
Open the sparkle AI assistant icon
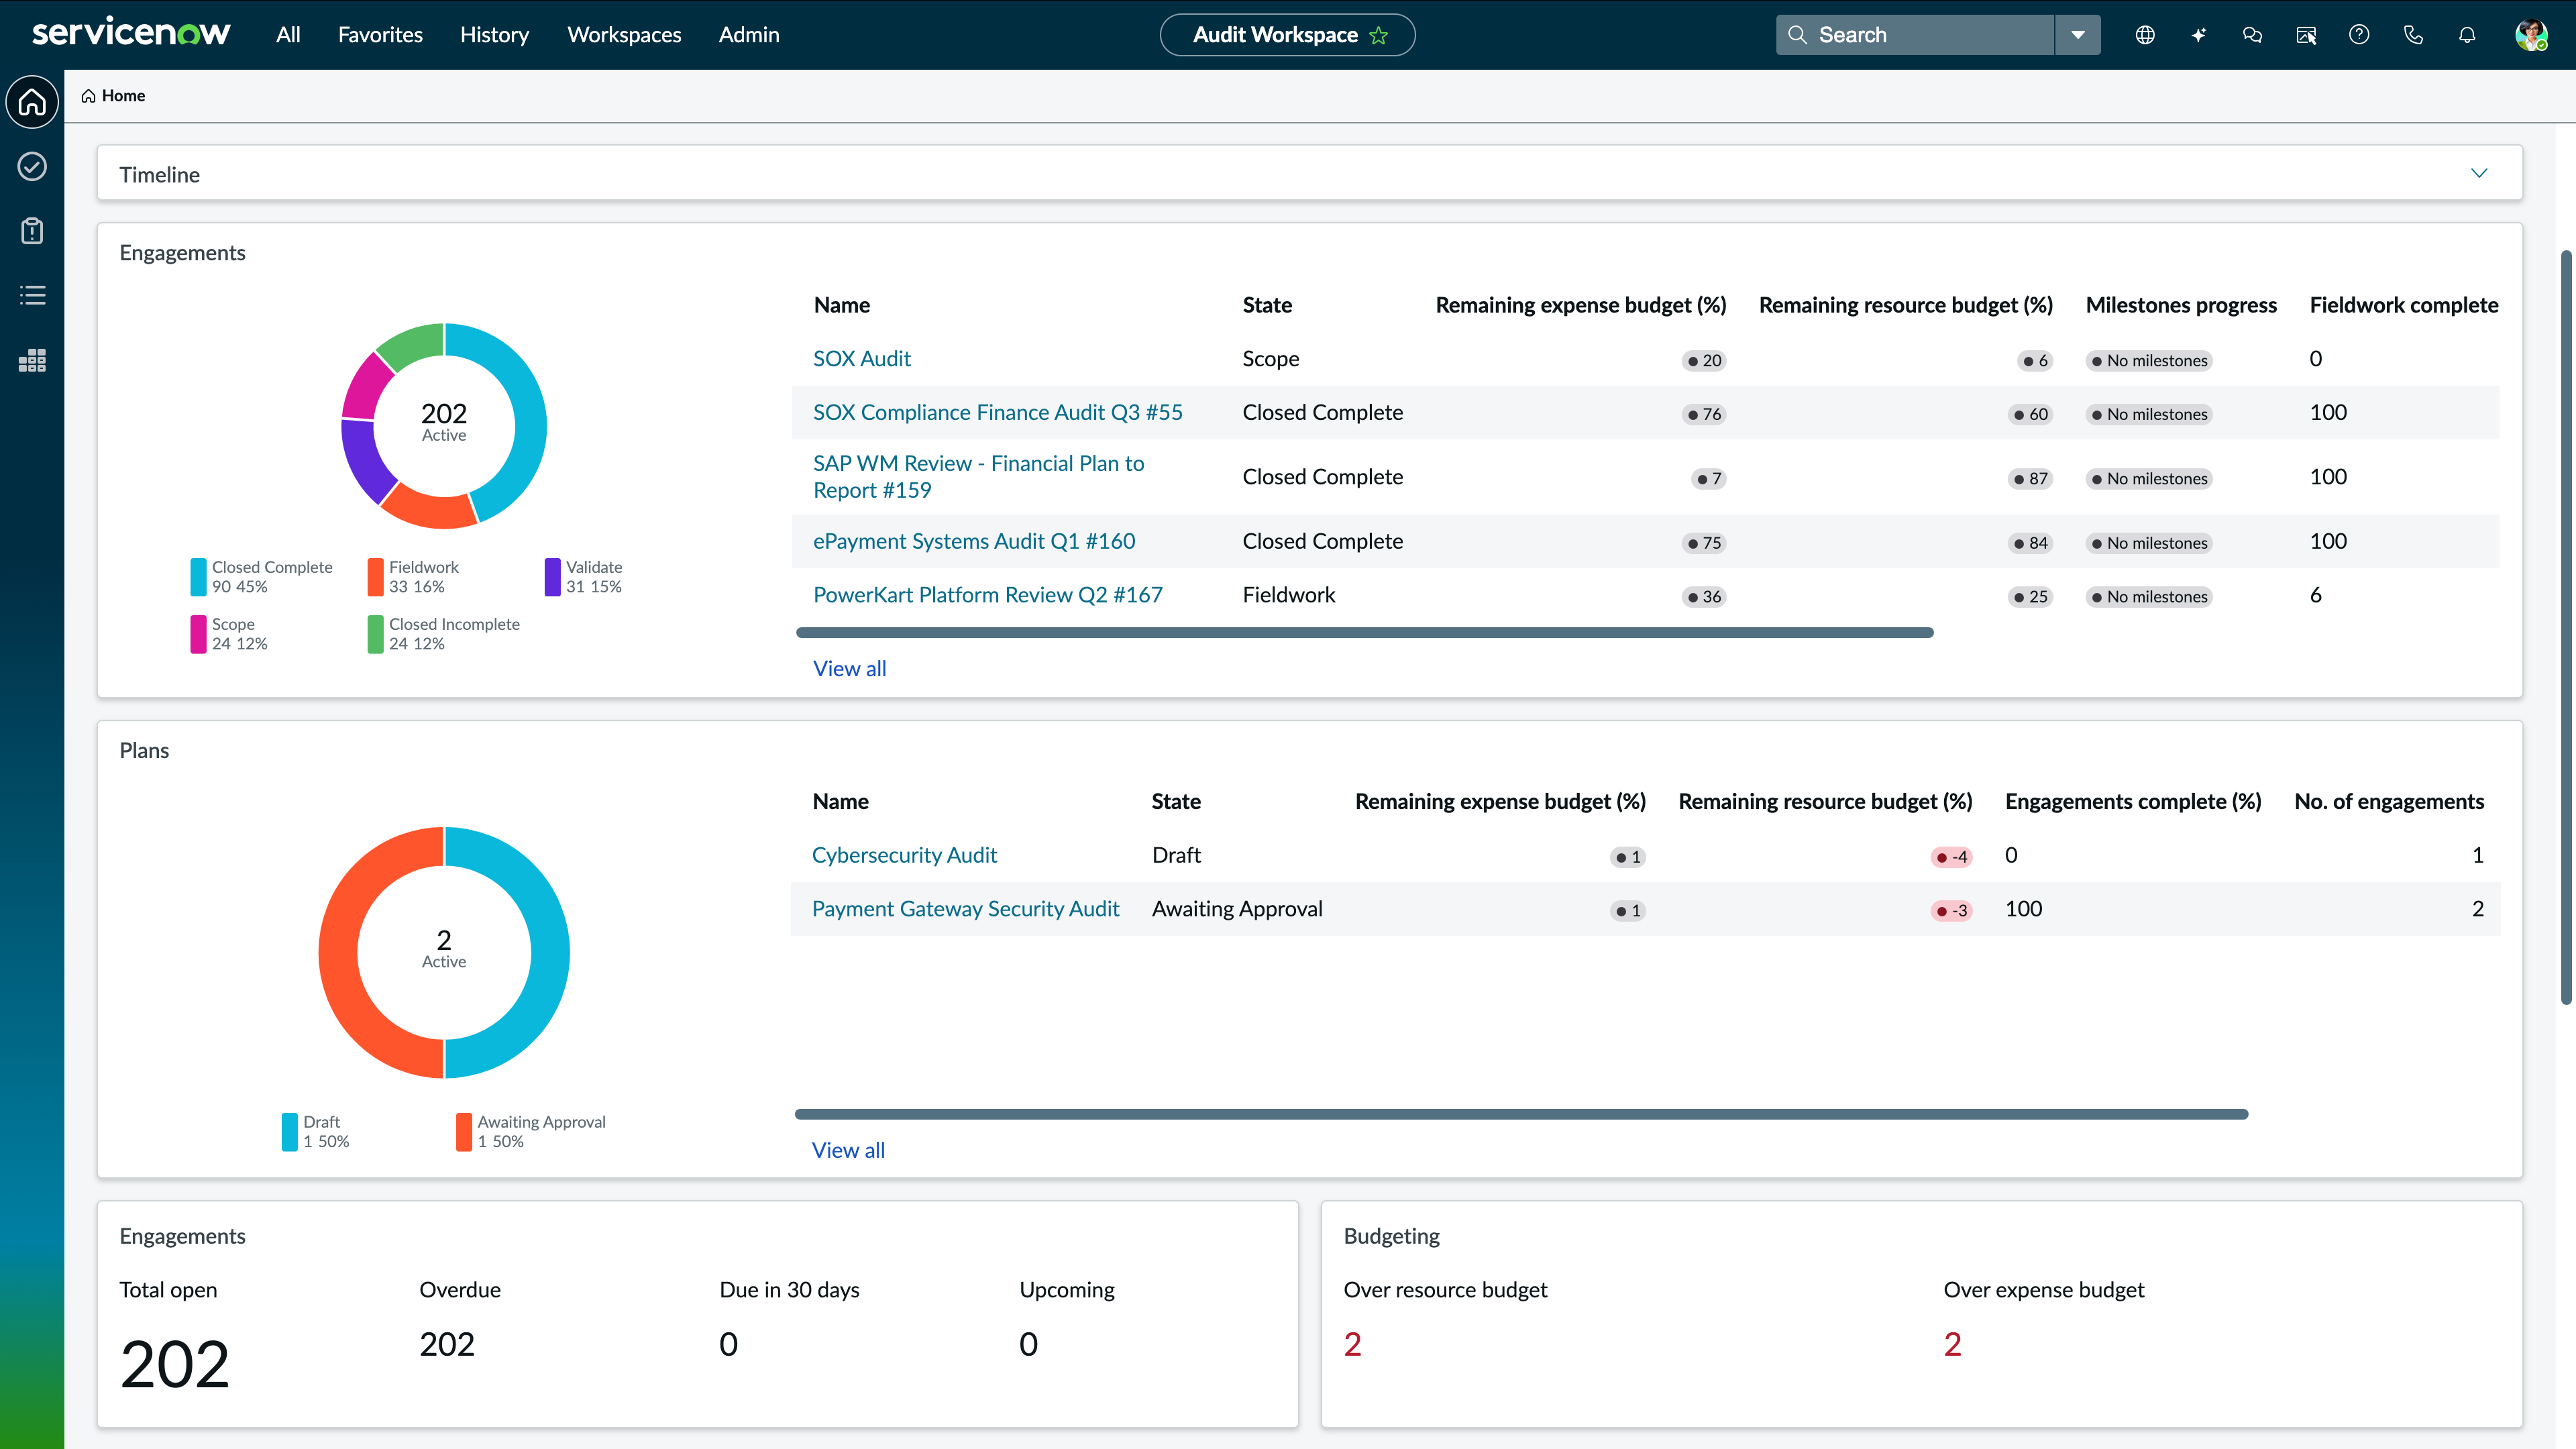pyautogui.click(x=2198, y=35)
